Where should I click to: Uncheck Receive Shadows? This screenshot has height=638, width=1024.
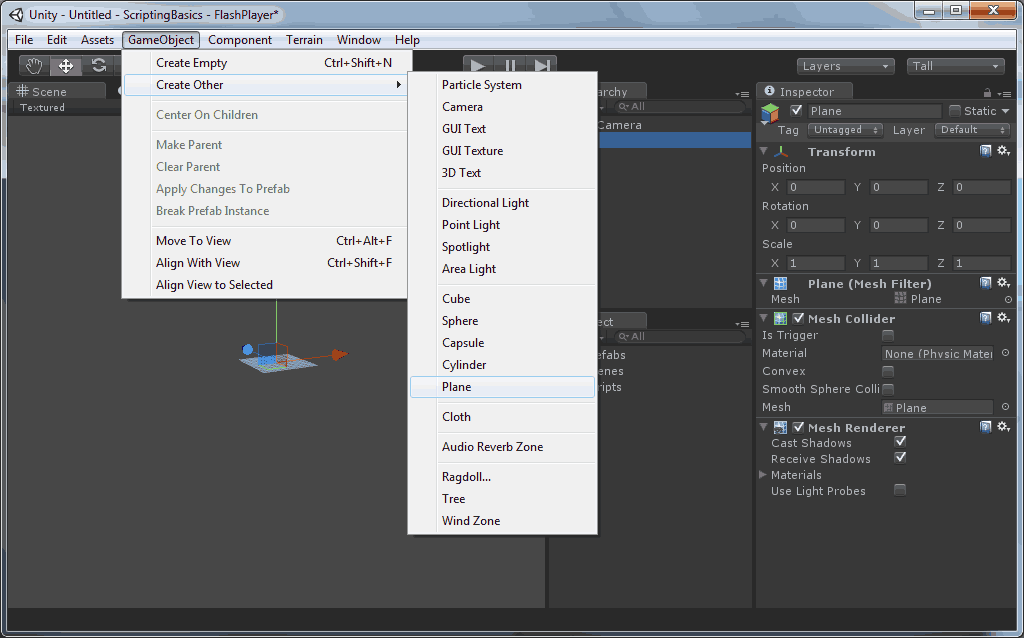(x=900, y=458)
